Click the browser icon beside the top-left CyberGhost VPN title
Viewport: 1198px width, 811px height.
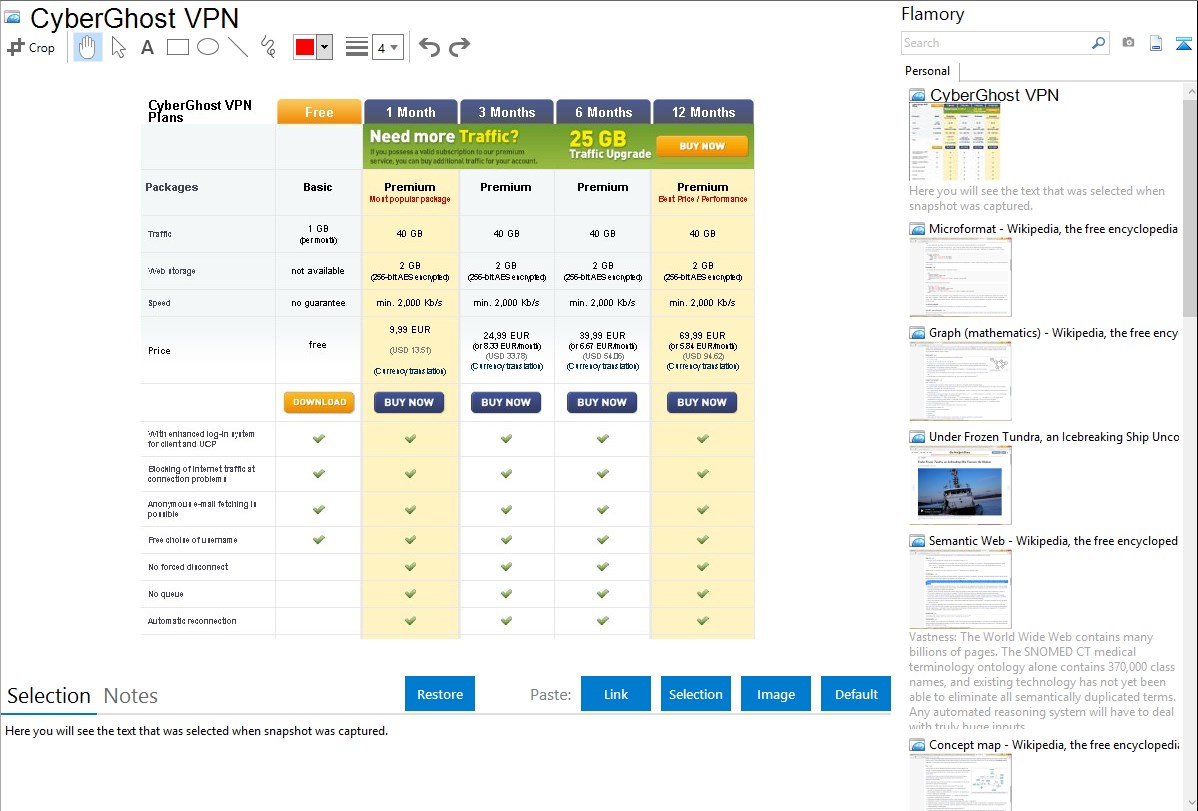[x=12, y=17]
